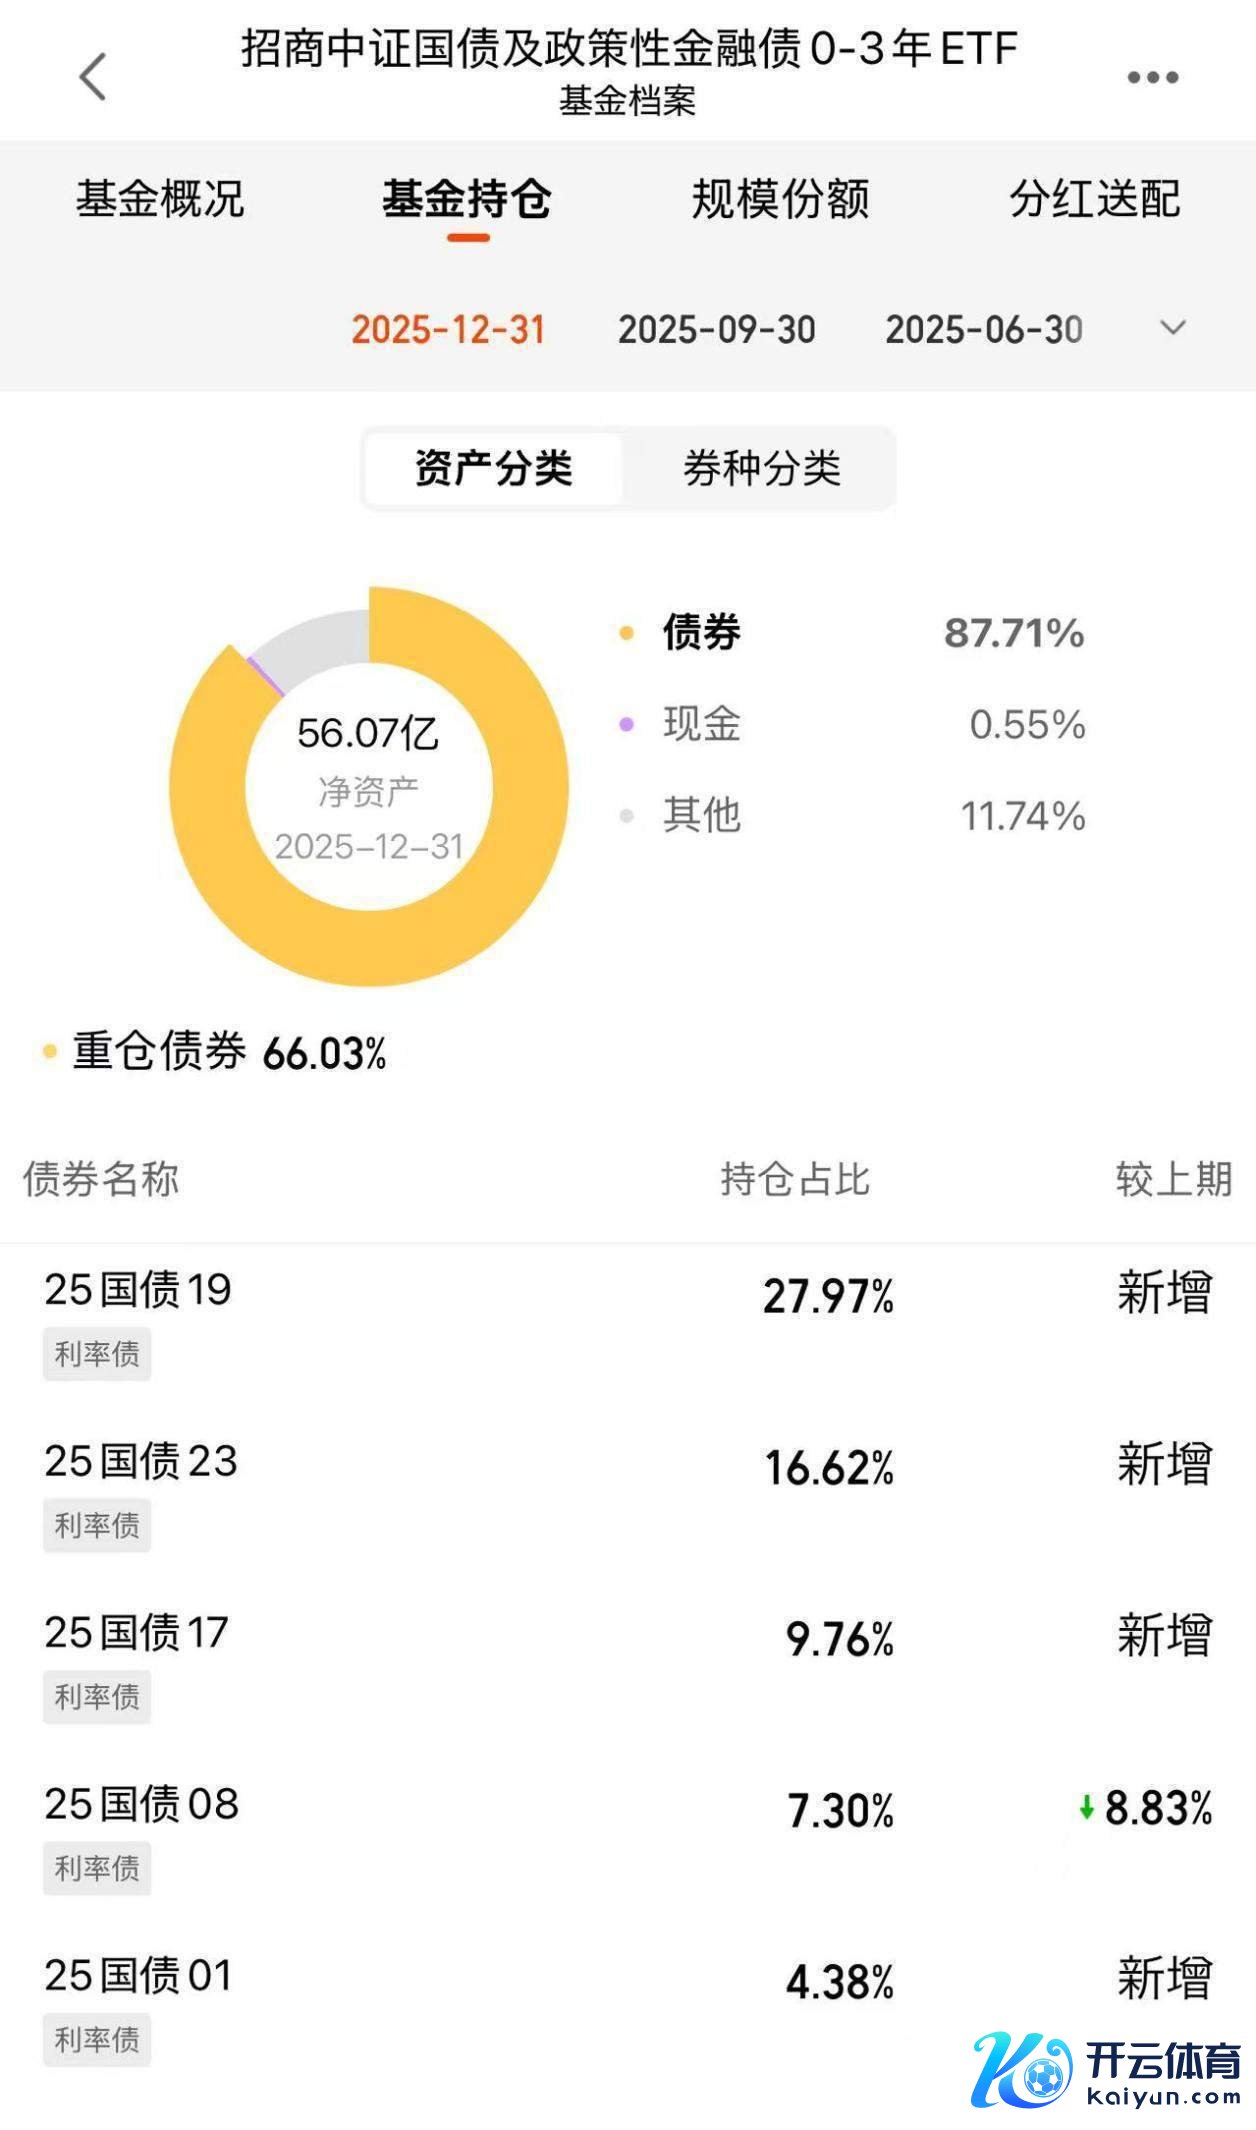Viewport: 1256px width, 2130px height.
Task: Click the gray dot beside 其他 legend
Action: click(x=627, y=816)
